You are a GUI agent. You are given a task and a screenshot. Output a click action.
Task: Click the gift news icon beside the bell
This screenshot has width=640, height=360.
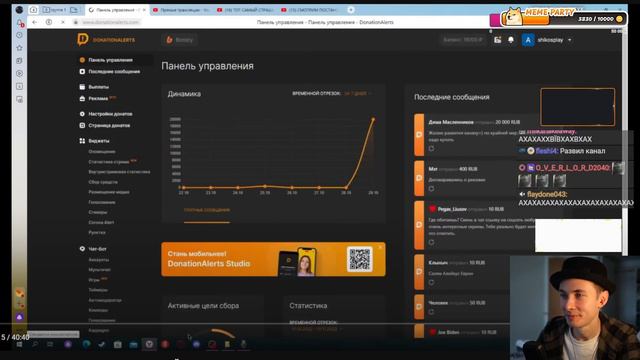click(497, 40)
